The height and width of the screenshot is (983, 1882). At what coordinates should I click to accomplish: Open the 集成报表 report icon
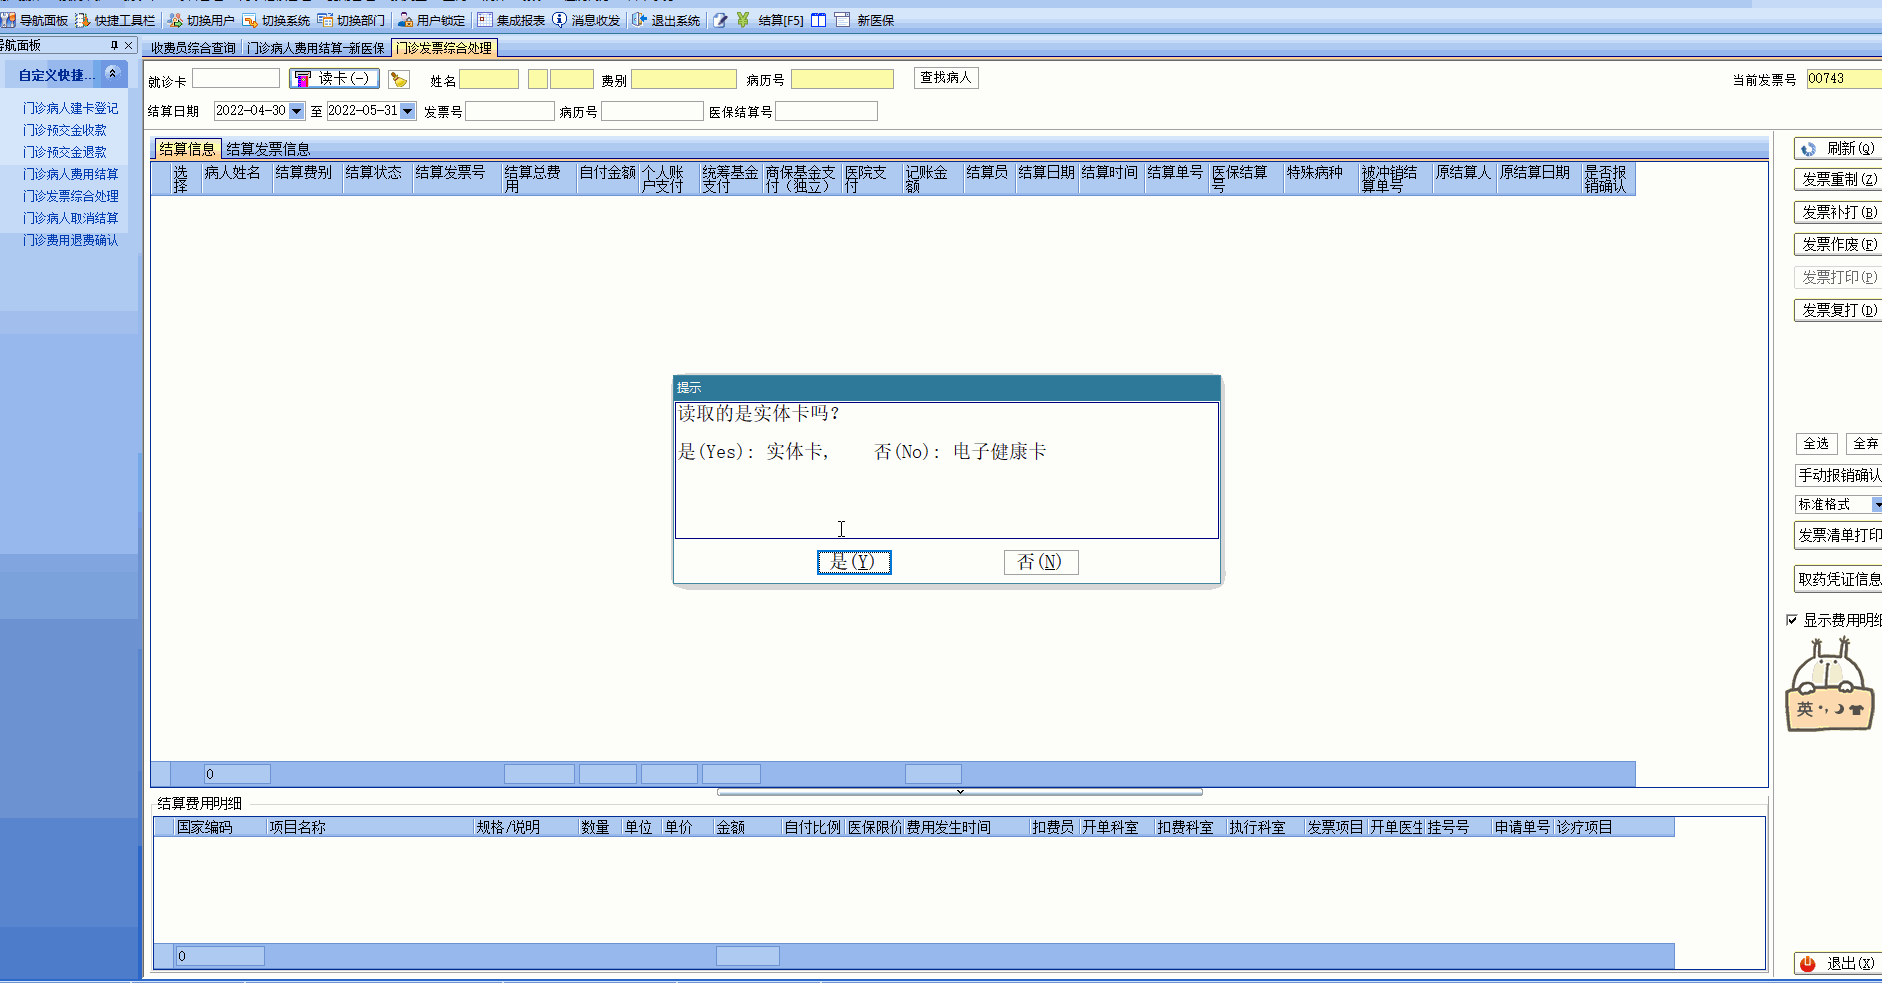[485, 20]
